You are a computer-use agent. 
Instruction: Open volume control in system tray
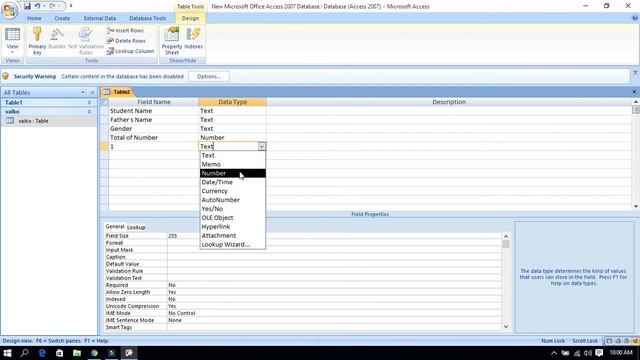[588, 353]
